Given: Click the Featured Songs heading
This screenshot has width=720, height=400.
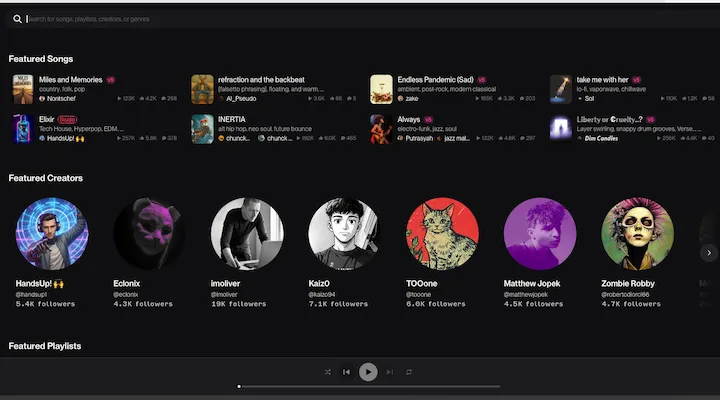Looking at the screenshot, I should click(x=41, y=59).
